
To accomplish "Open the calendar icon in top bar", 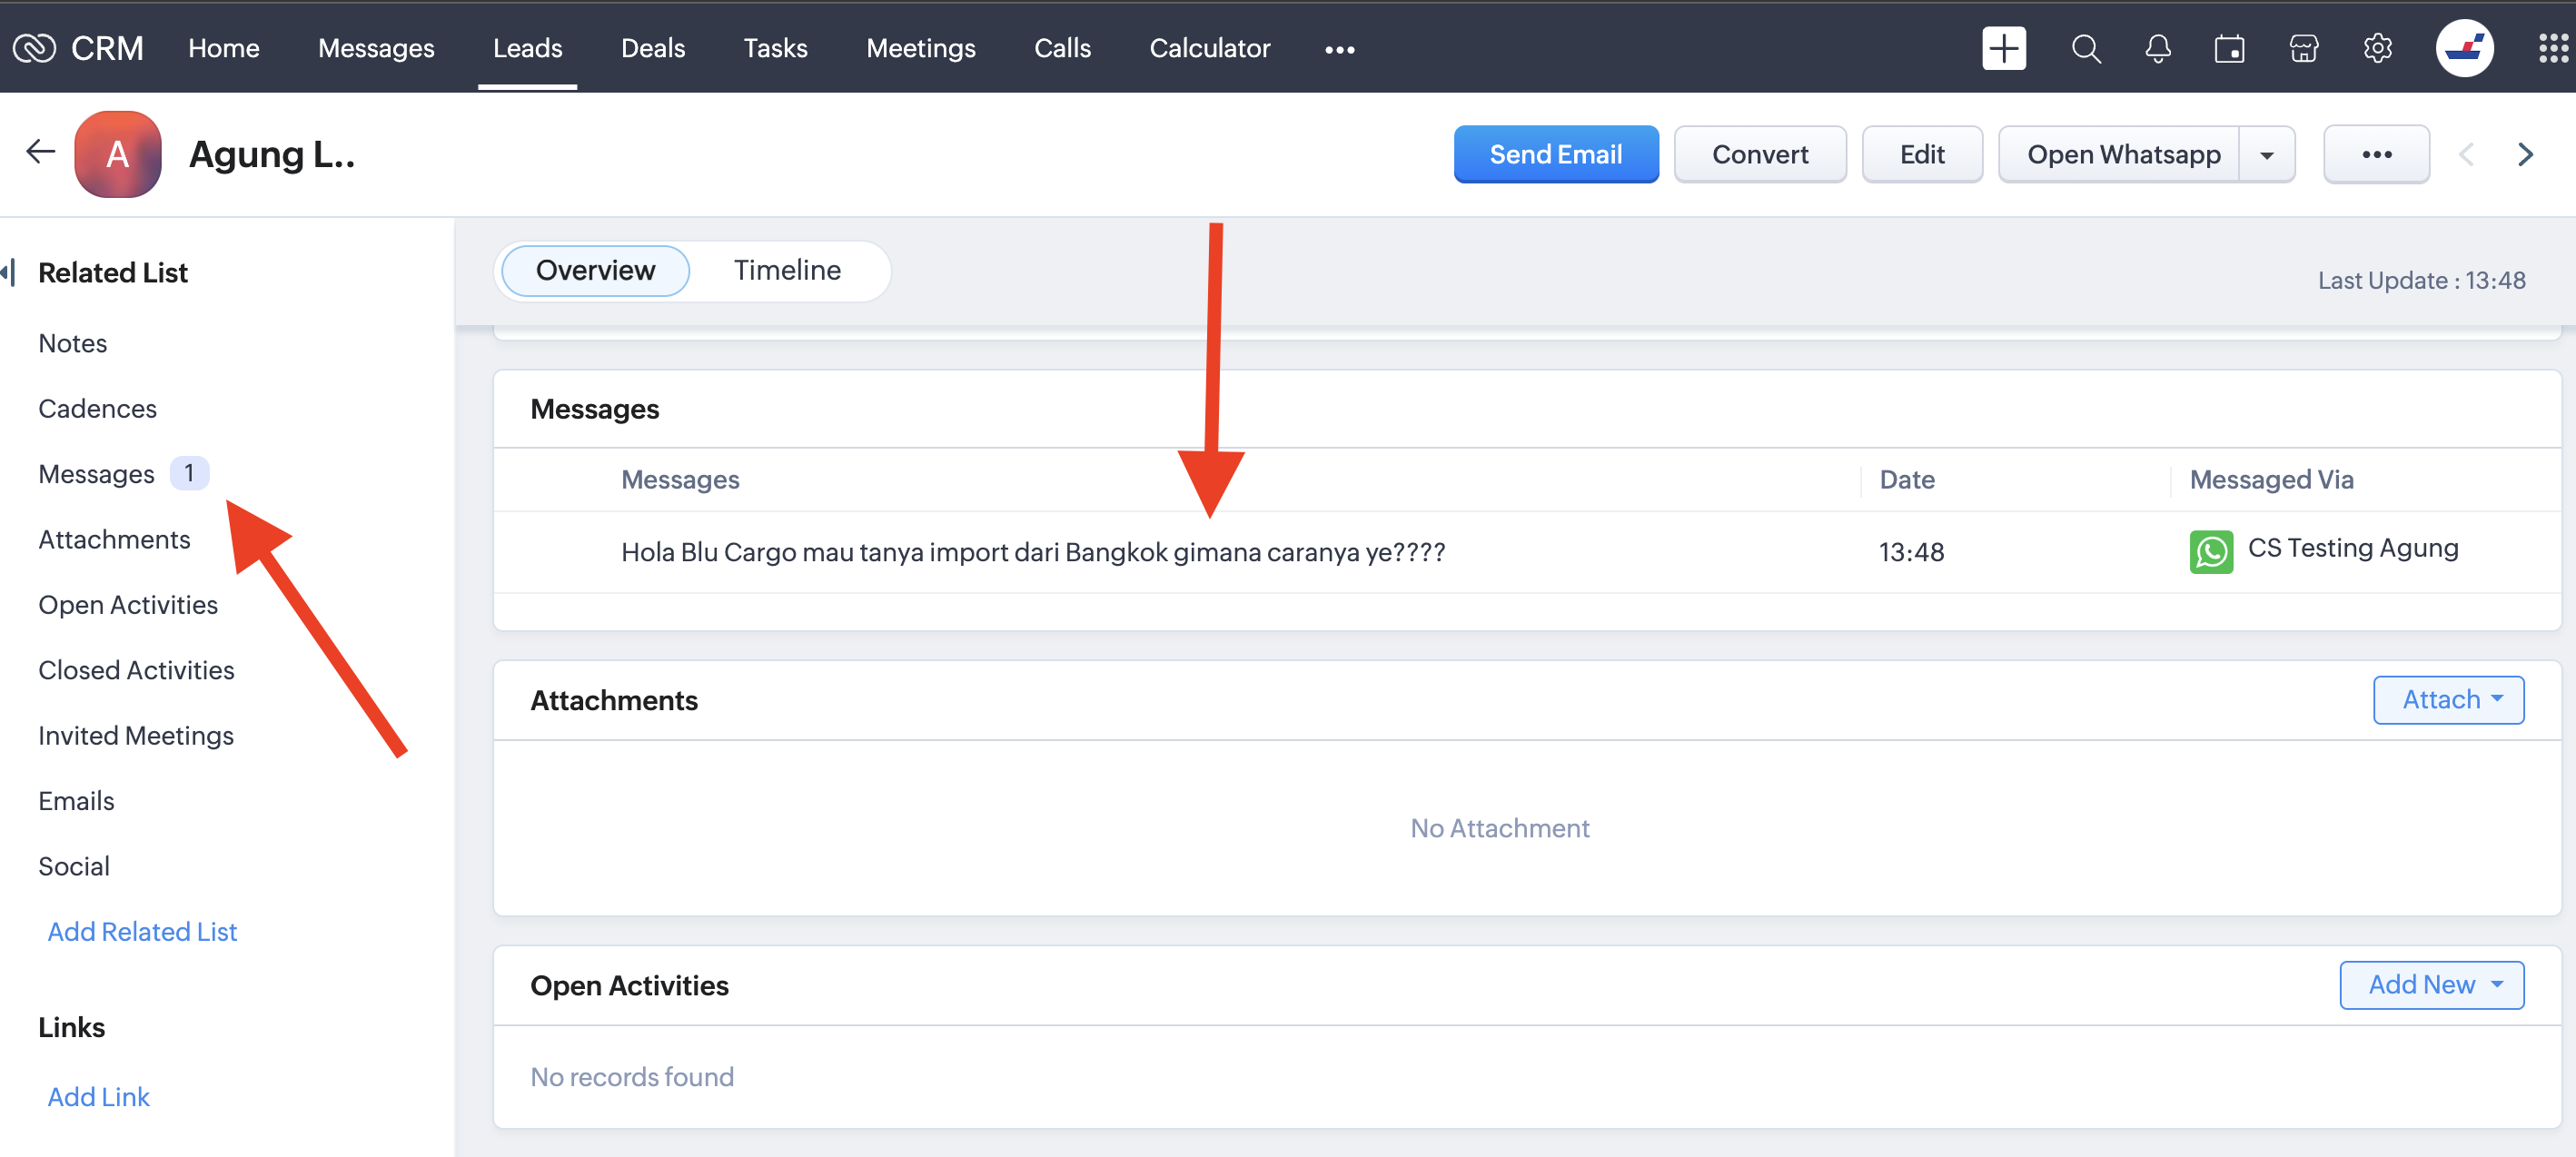I will [x=2229, y=48].
